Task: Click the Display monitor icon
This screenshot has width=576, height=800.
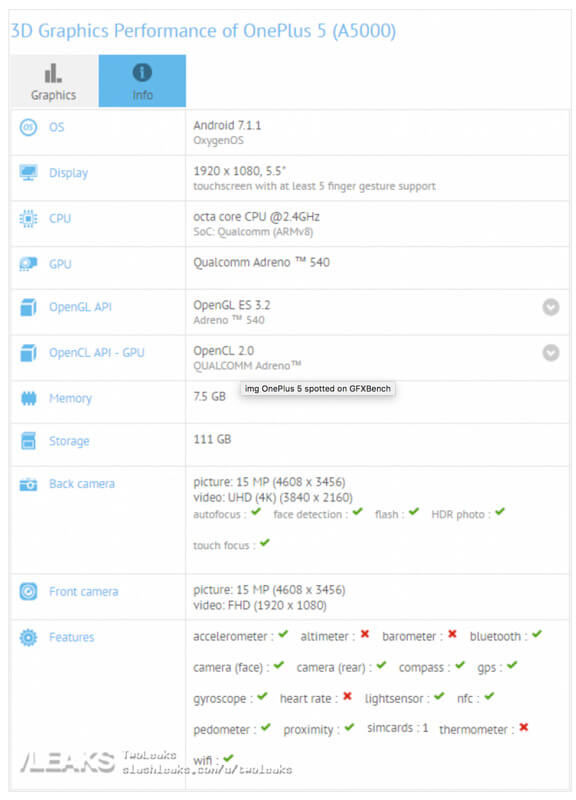Action: (x=28, y=172)
